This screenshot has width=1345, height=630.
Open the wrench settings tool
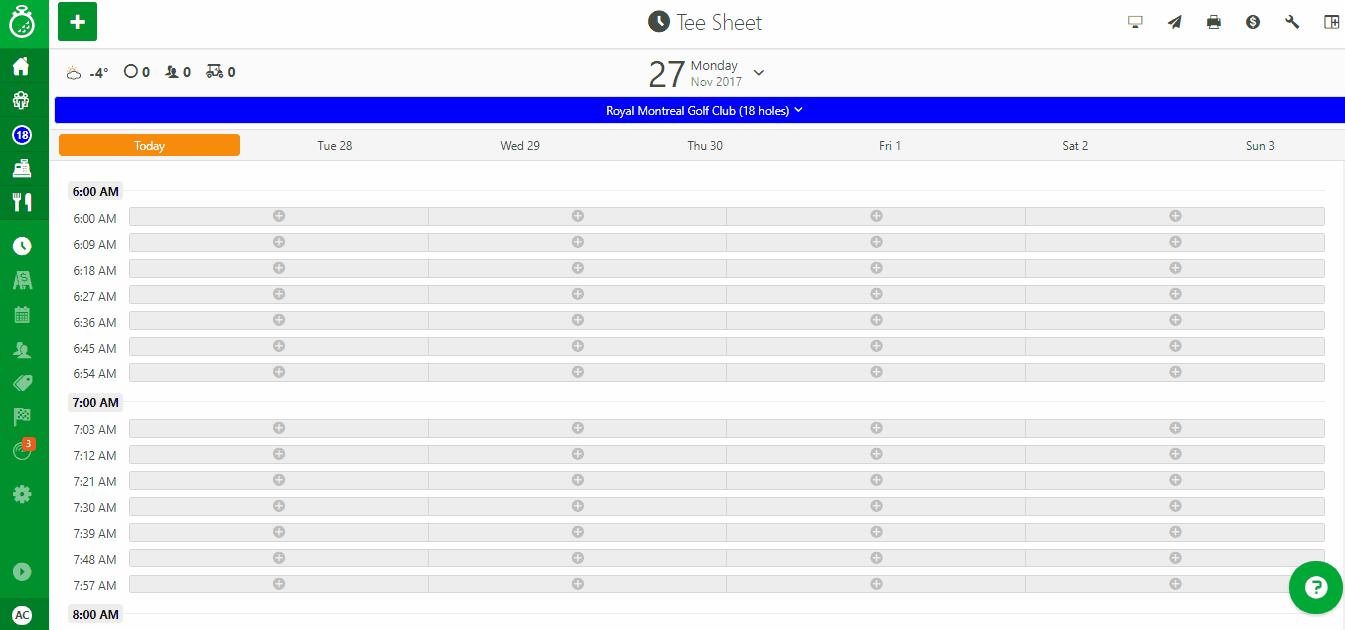[1292, 22]
